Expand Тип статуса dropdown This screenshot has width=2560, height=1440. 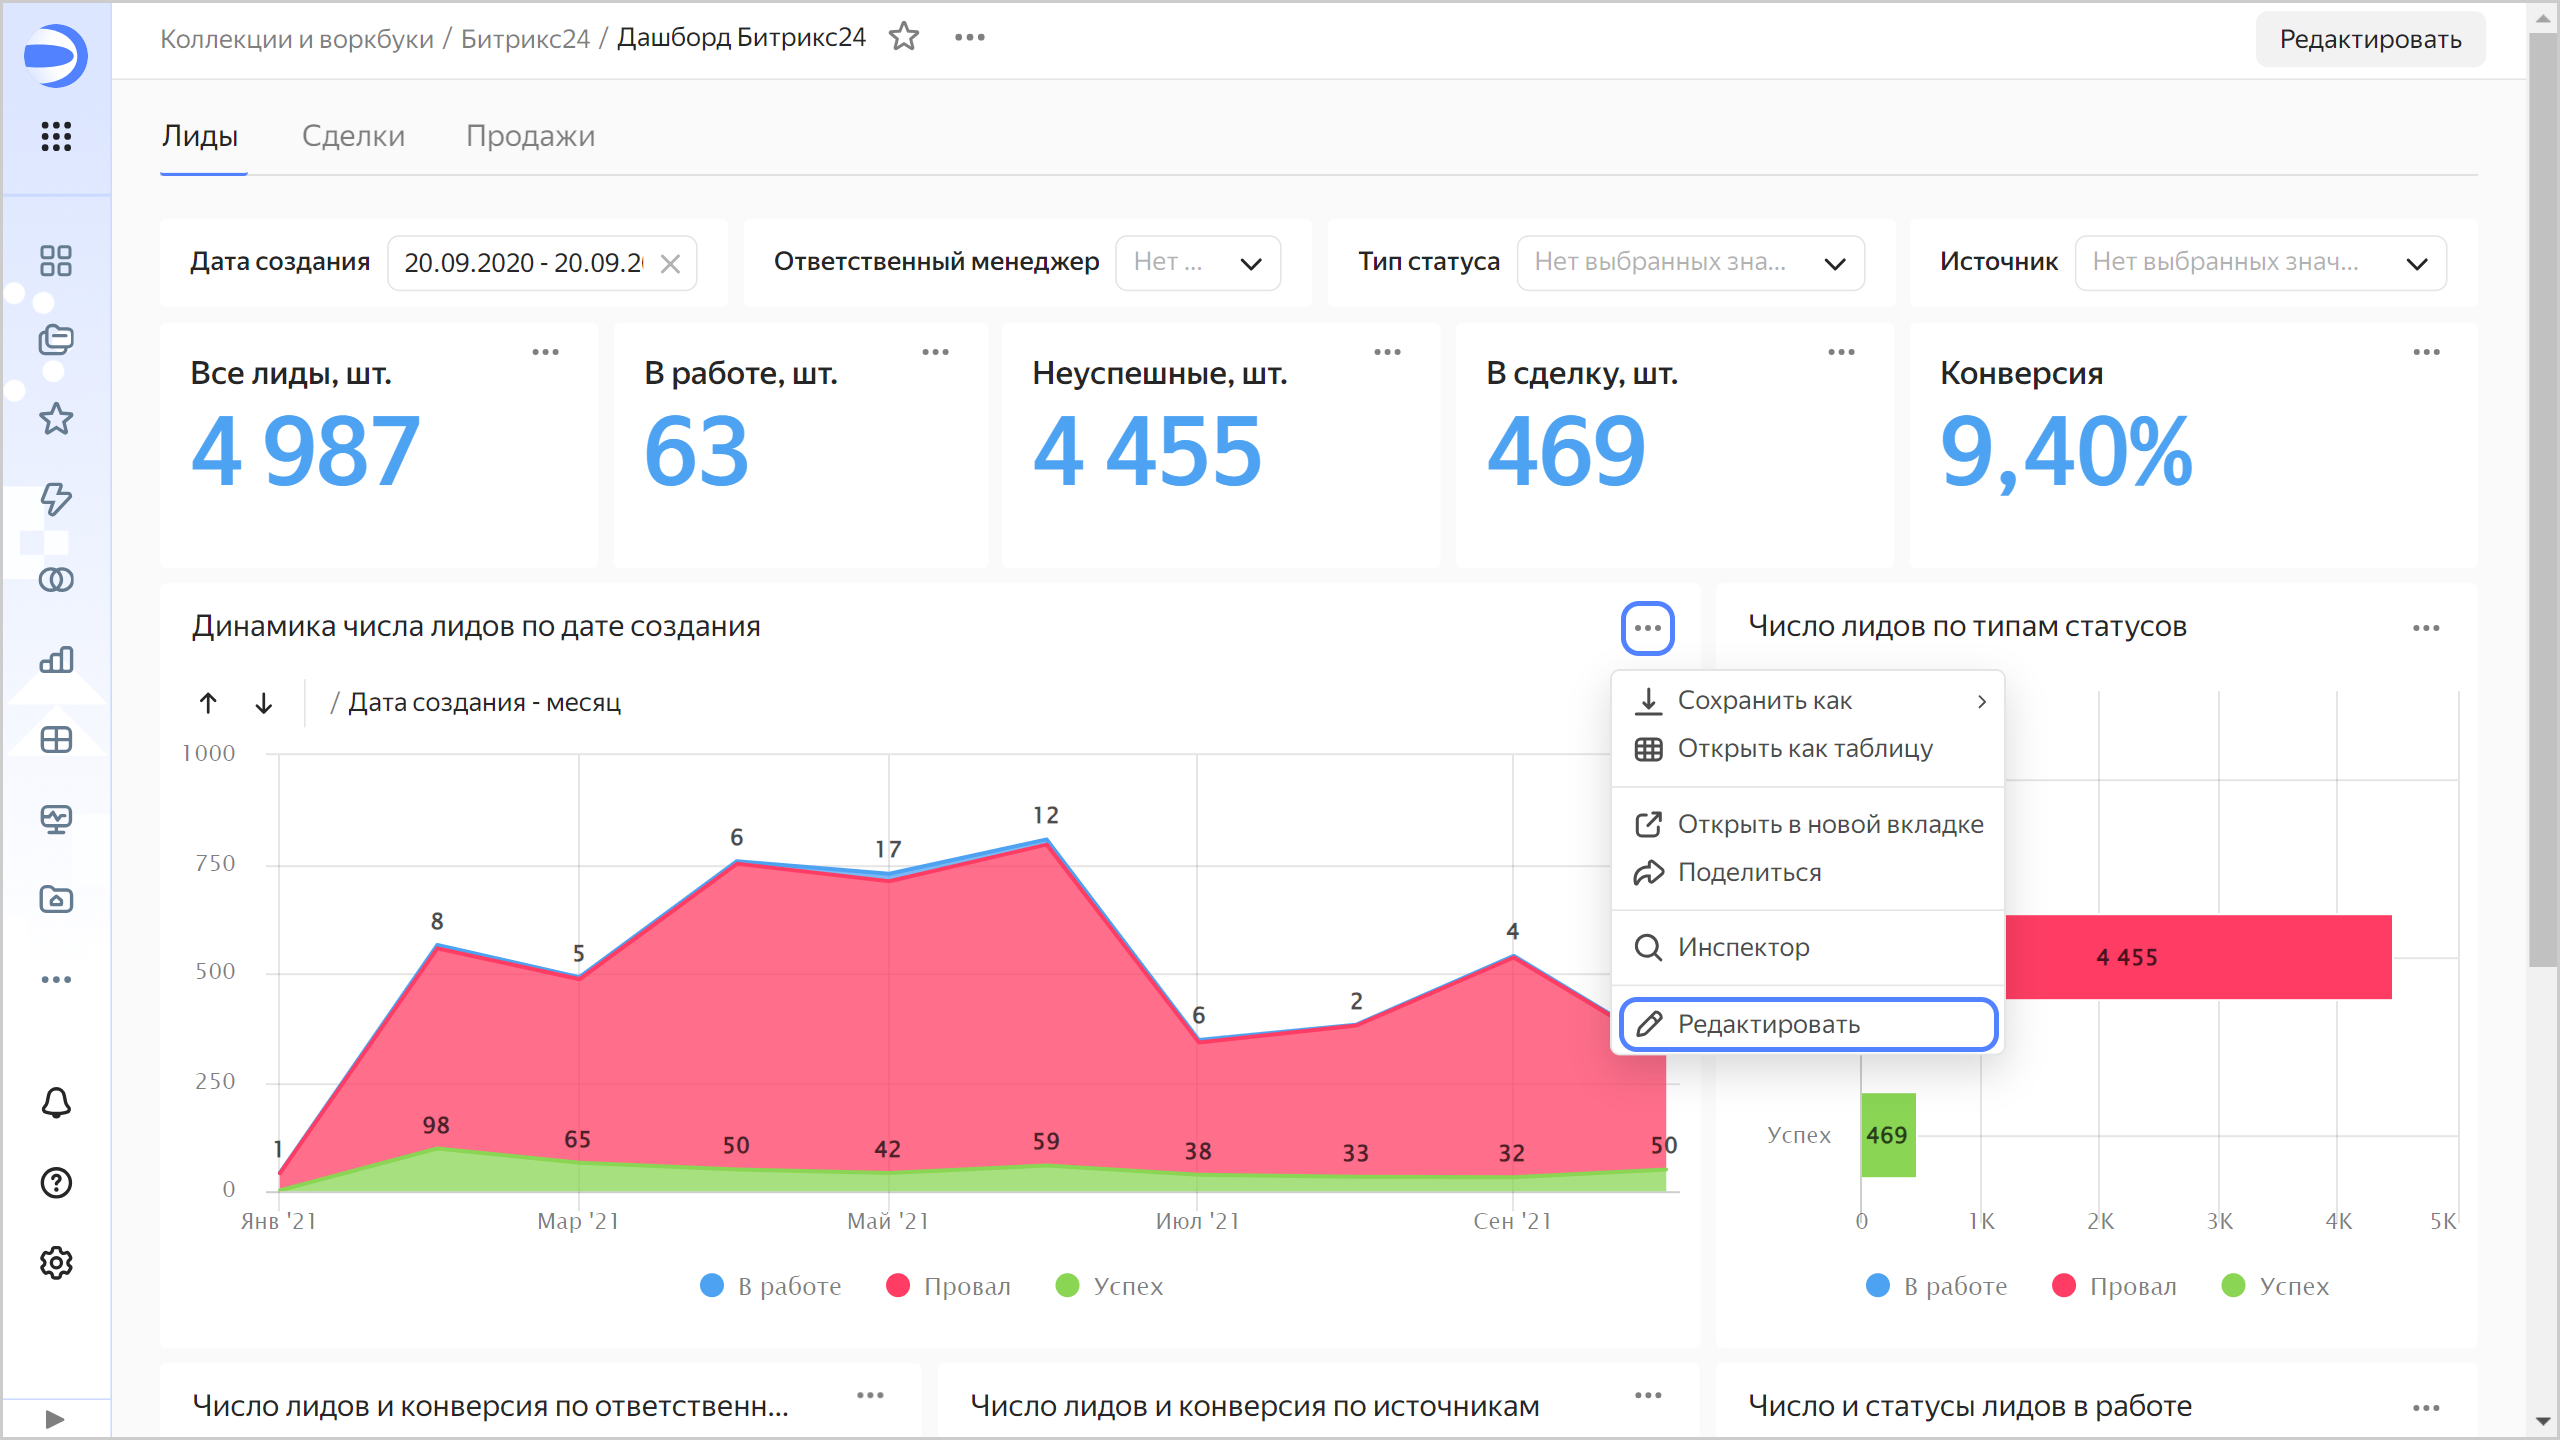point(1690,263)
